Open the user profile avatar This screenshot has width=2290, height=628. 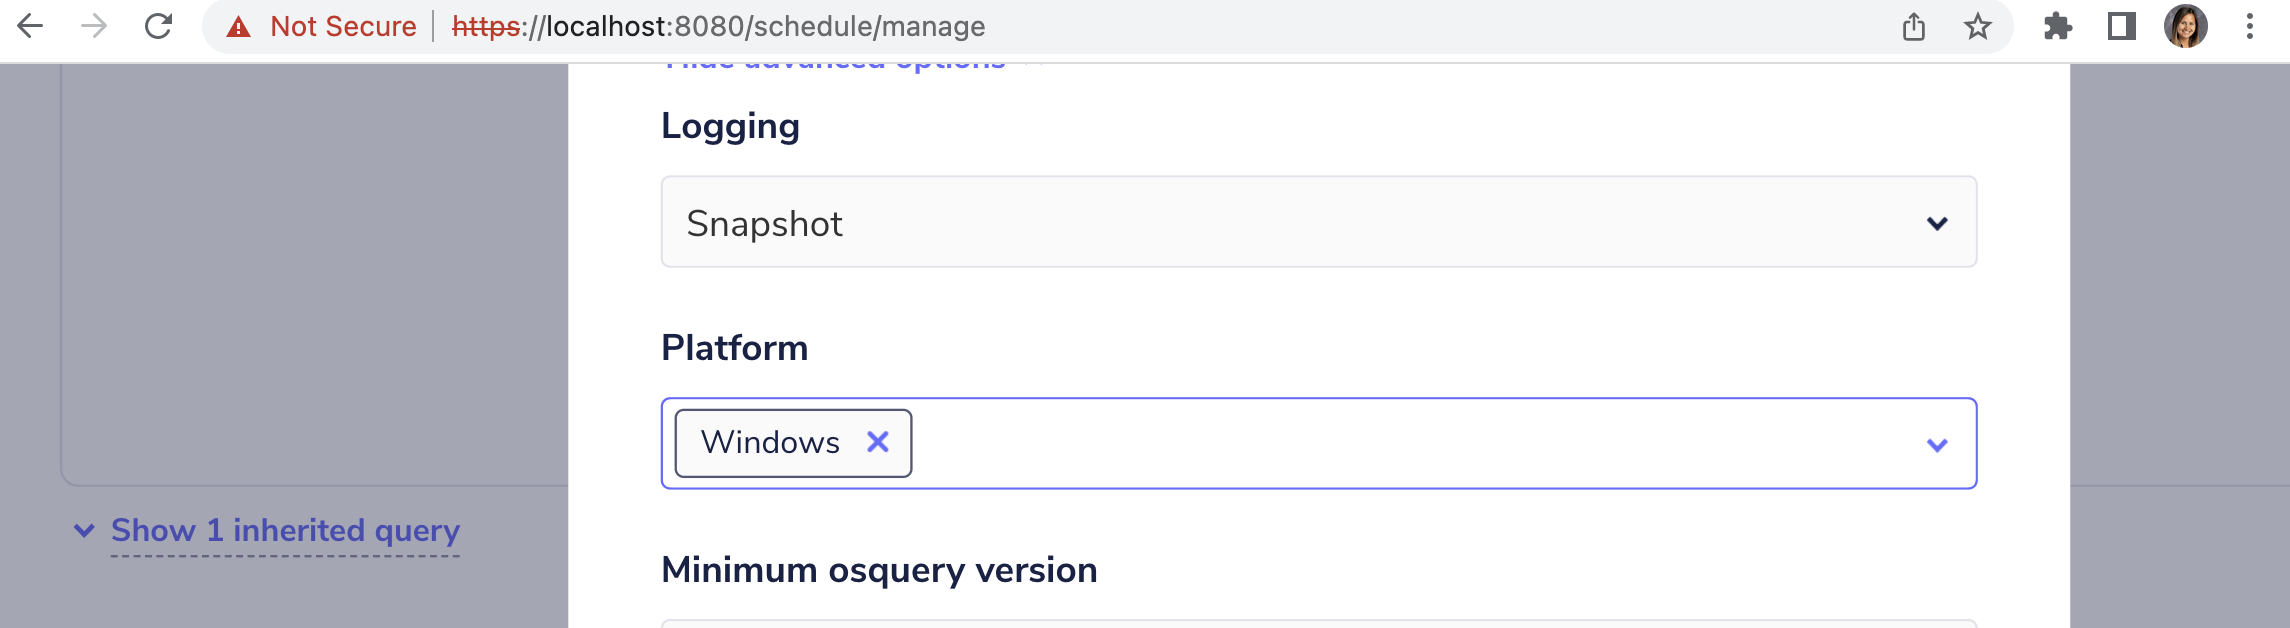(2185, 27)
